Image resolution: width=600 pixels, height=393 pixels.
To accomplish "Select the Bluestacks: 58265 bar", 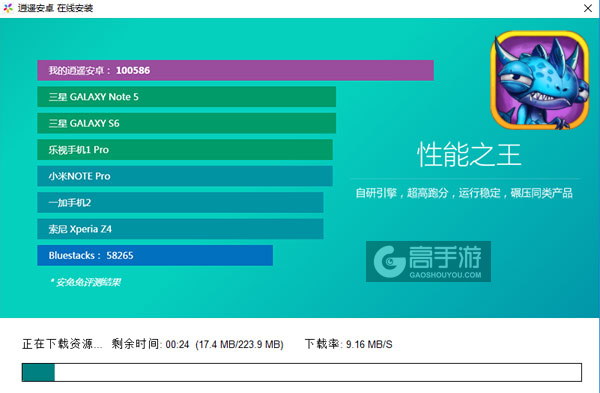I will pyautogui.click(x=155, y=255).
